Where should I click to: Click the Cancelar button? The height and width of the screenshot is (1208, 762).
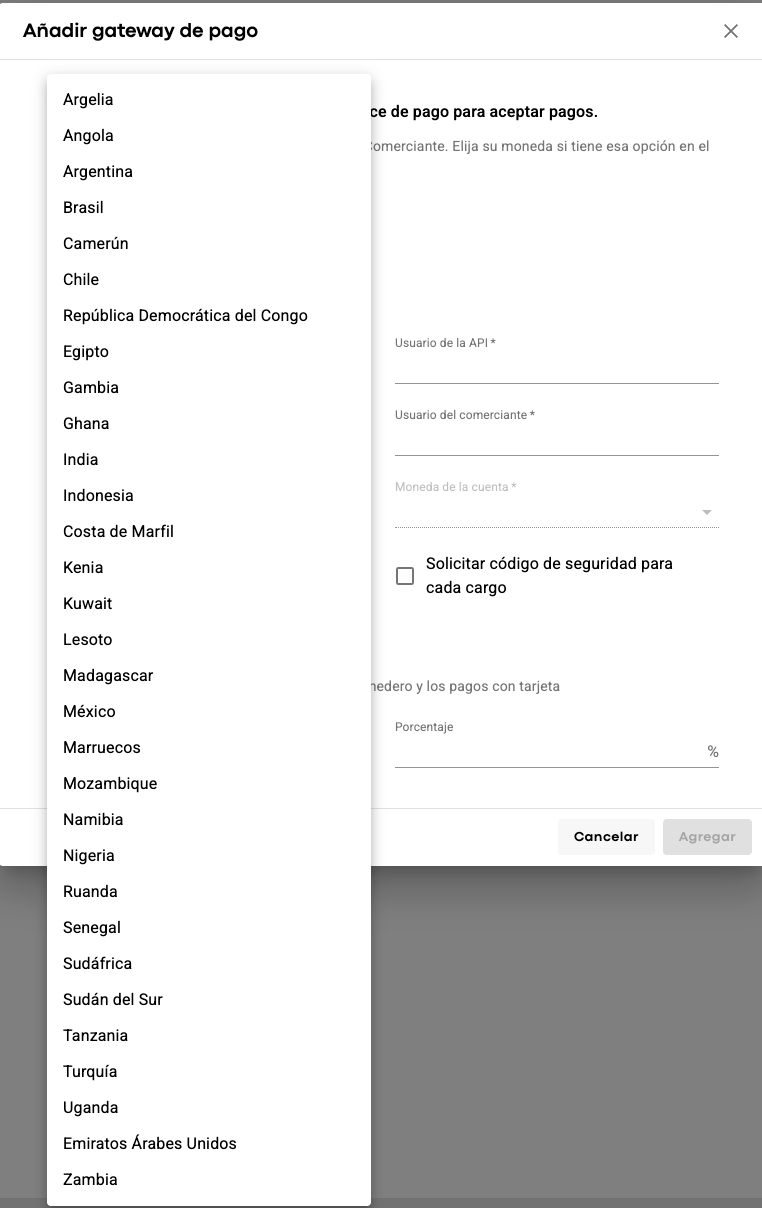pyautogui.click(x=605, y=837)
